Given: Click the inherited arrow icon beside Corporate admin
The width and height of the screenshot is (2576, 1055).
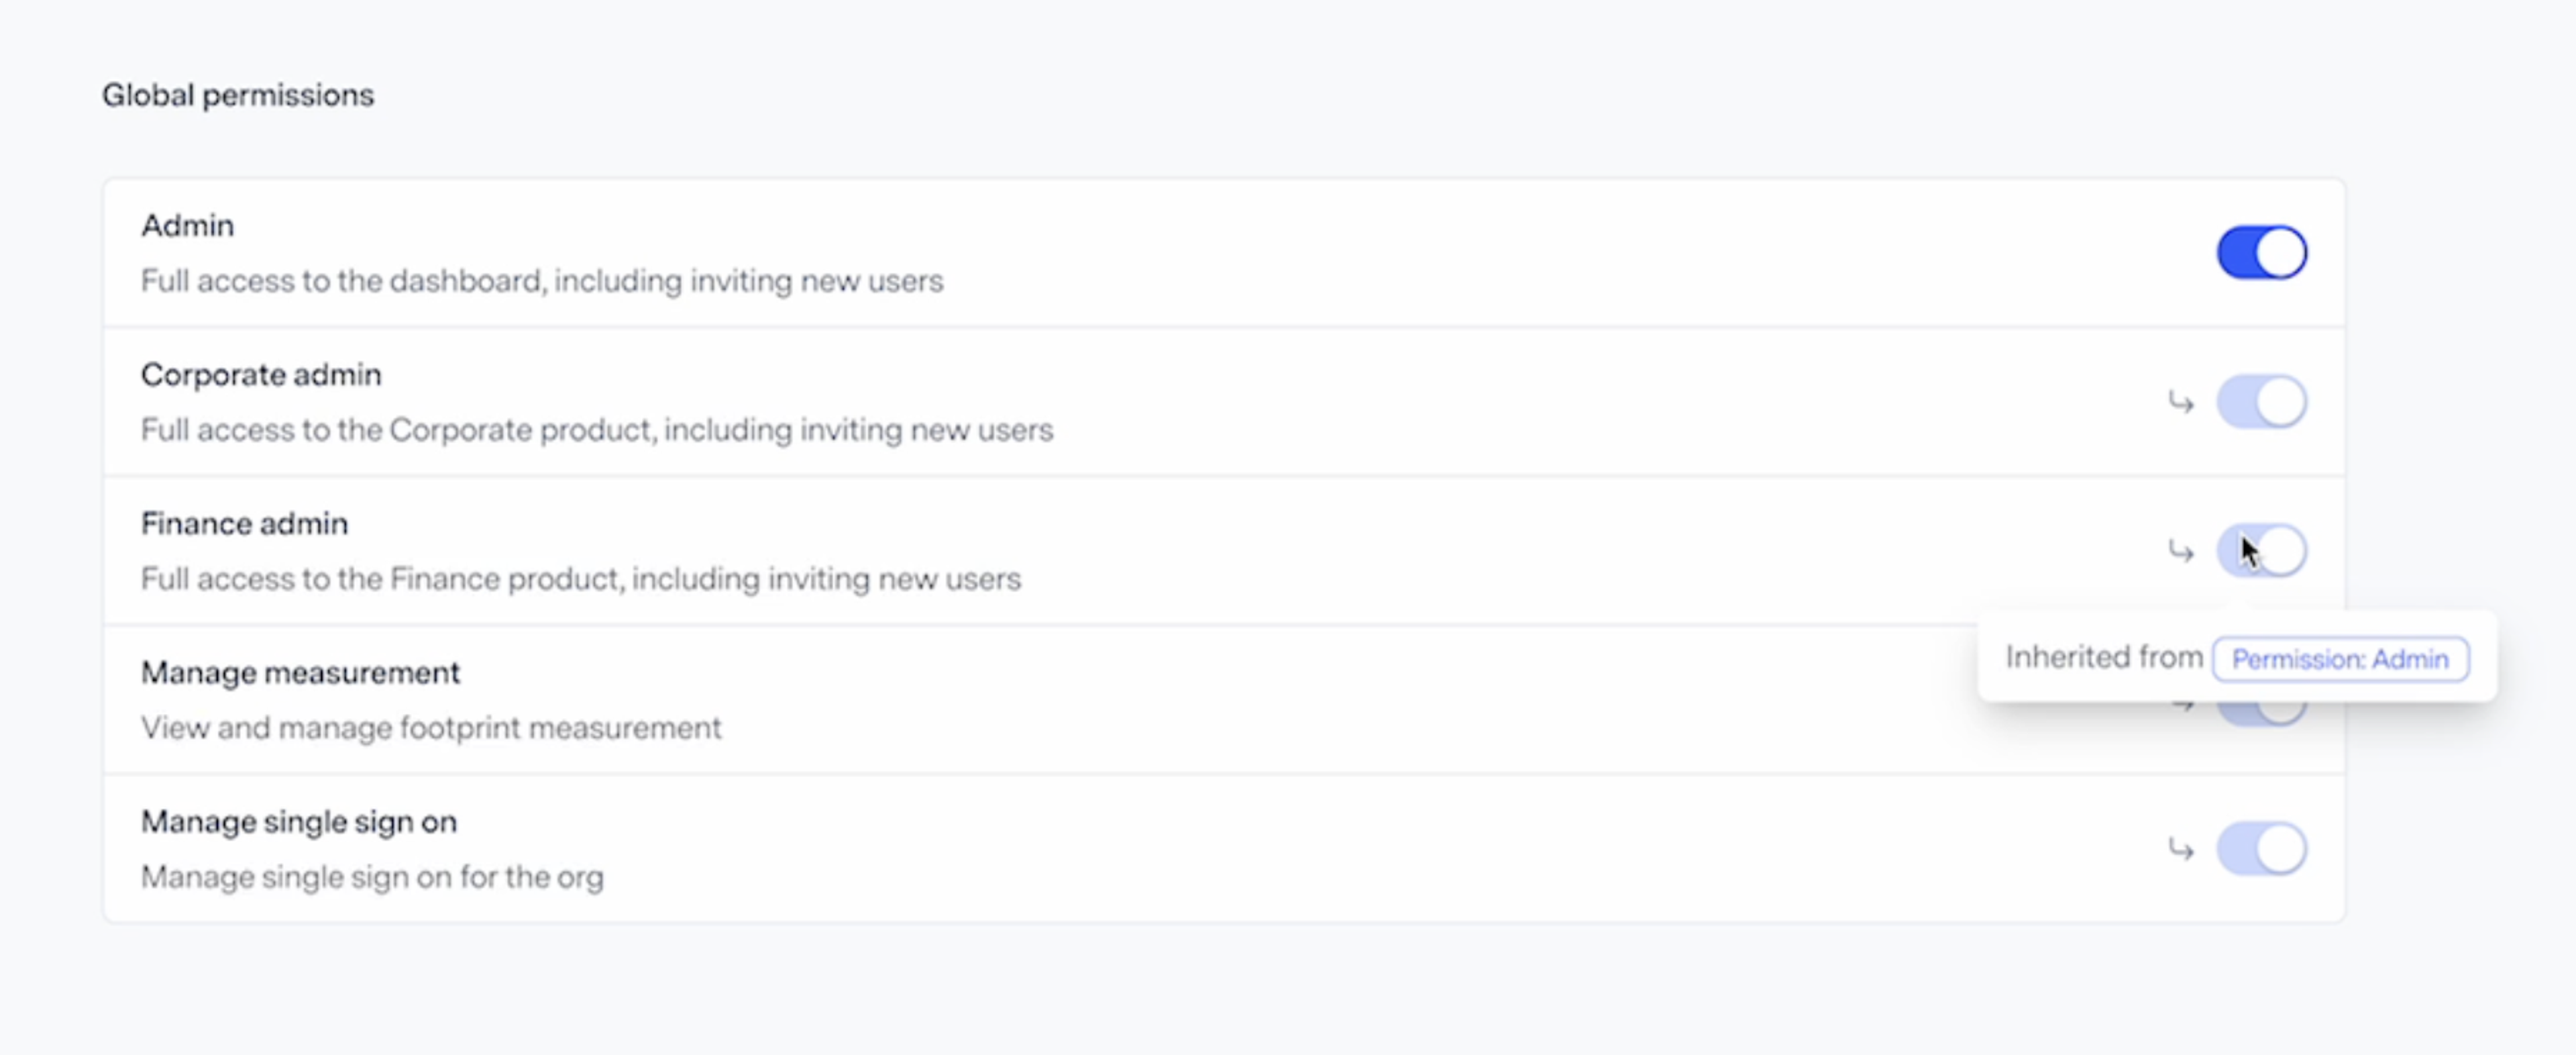Looking at the screenshot, I should pos(2180,402).
